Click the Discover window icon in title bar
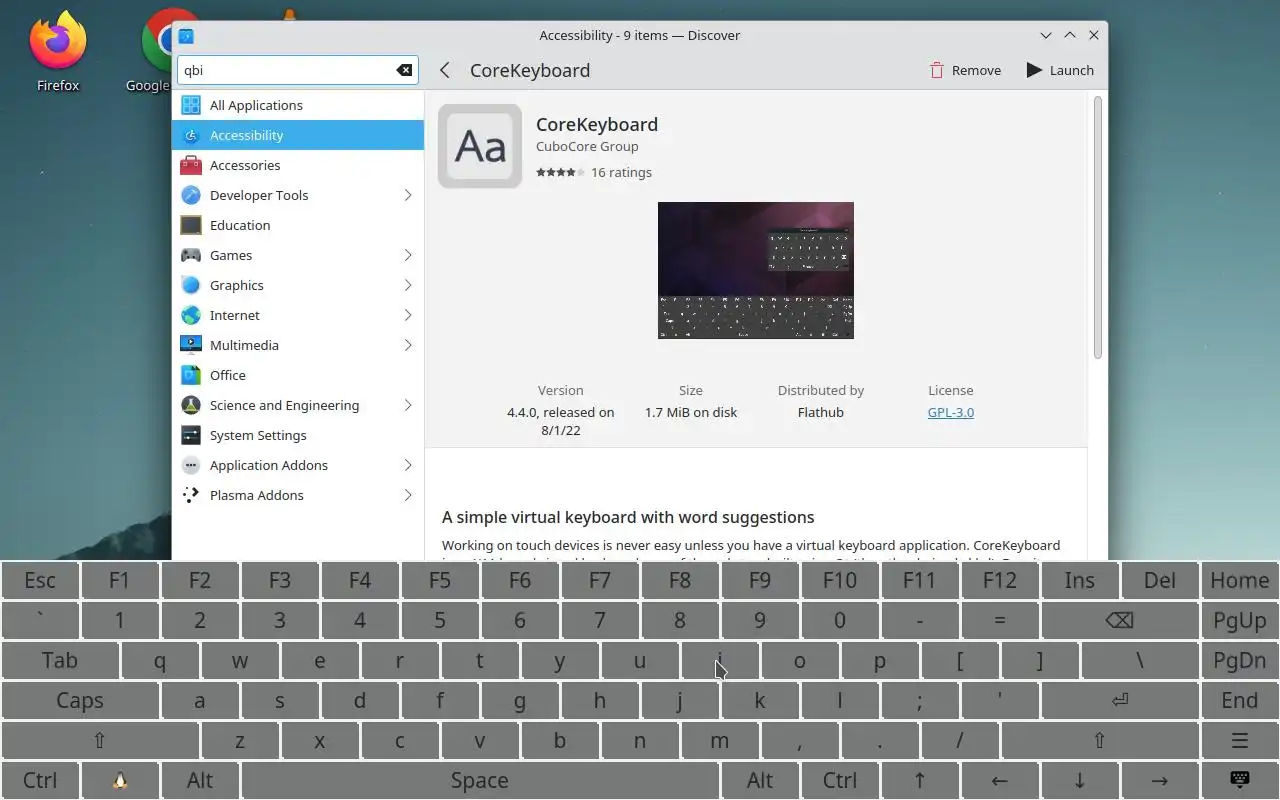The image size is (1280, 800). coord(186,35)
